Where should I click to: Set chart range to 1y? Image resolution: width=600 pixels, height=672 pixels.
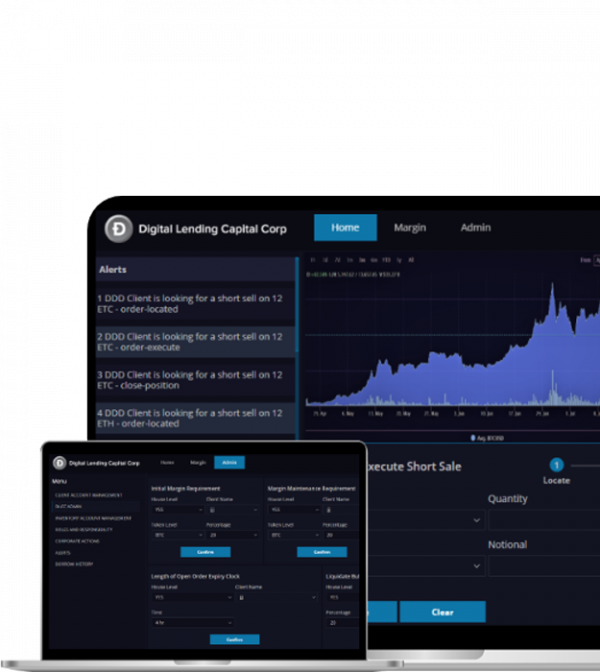click(x=399, y=260)
